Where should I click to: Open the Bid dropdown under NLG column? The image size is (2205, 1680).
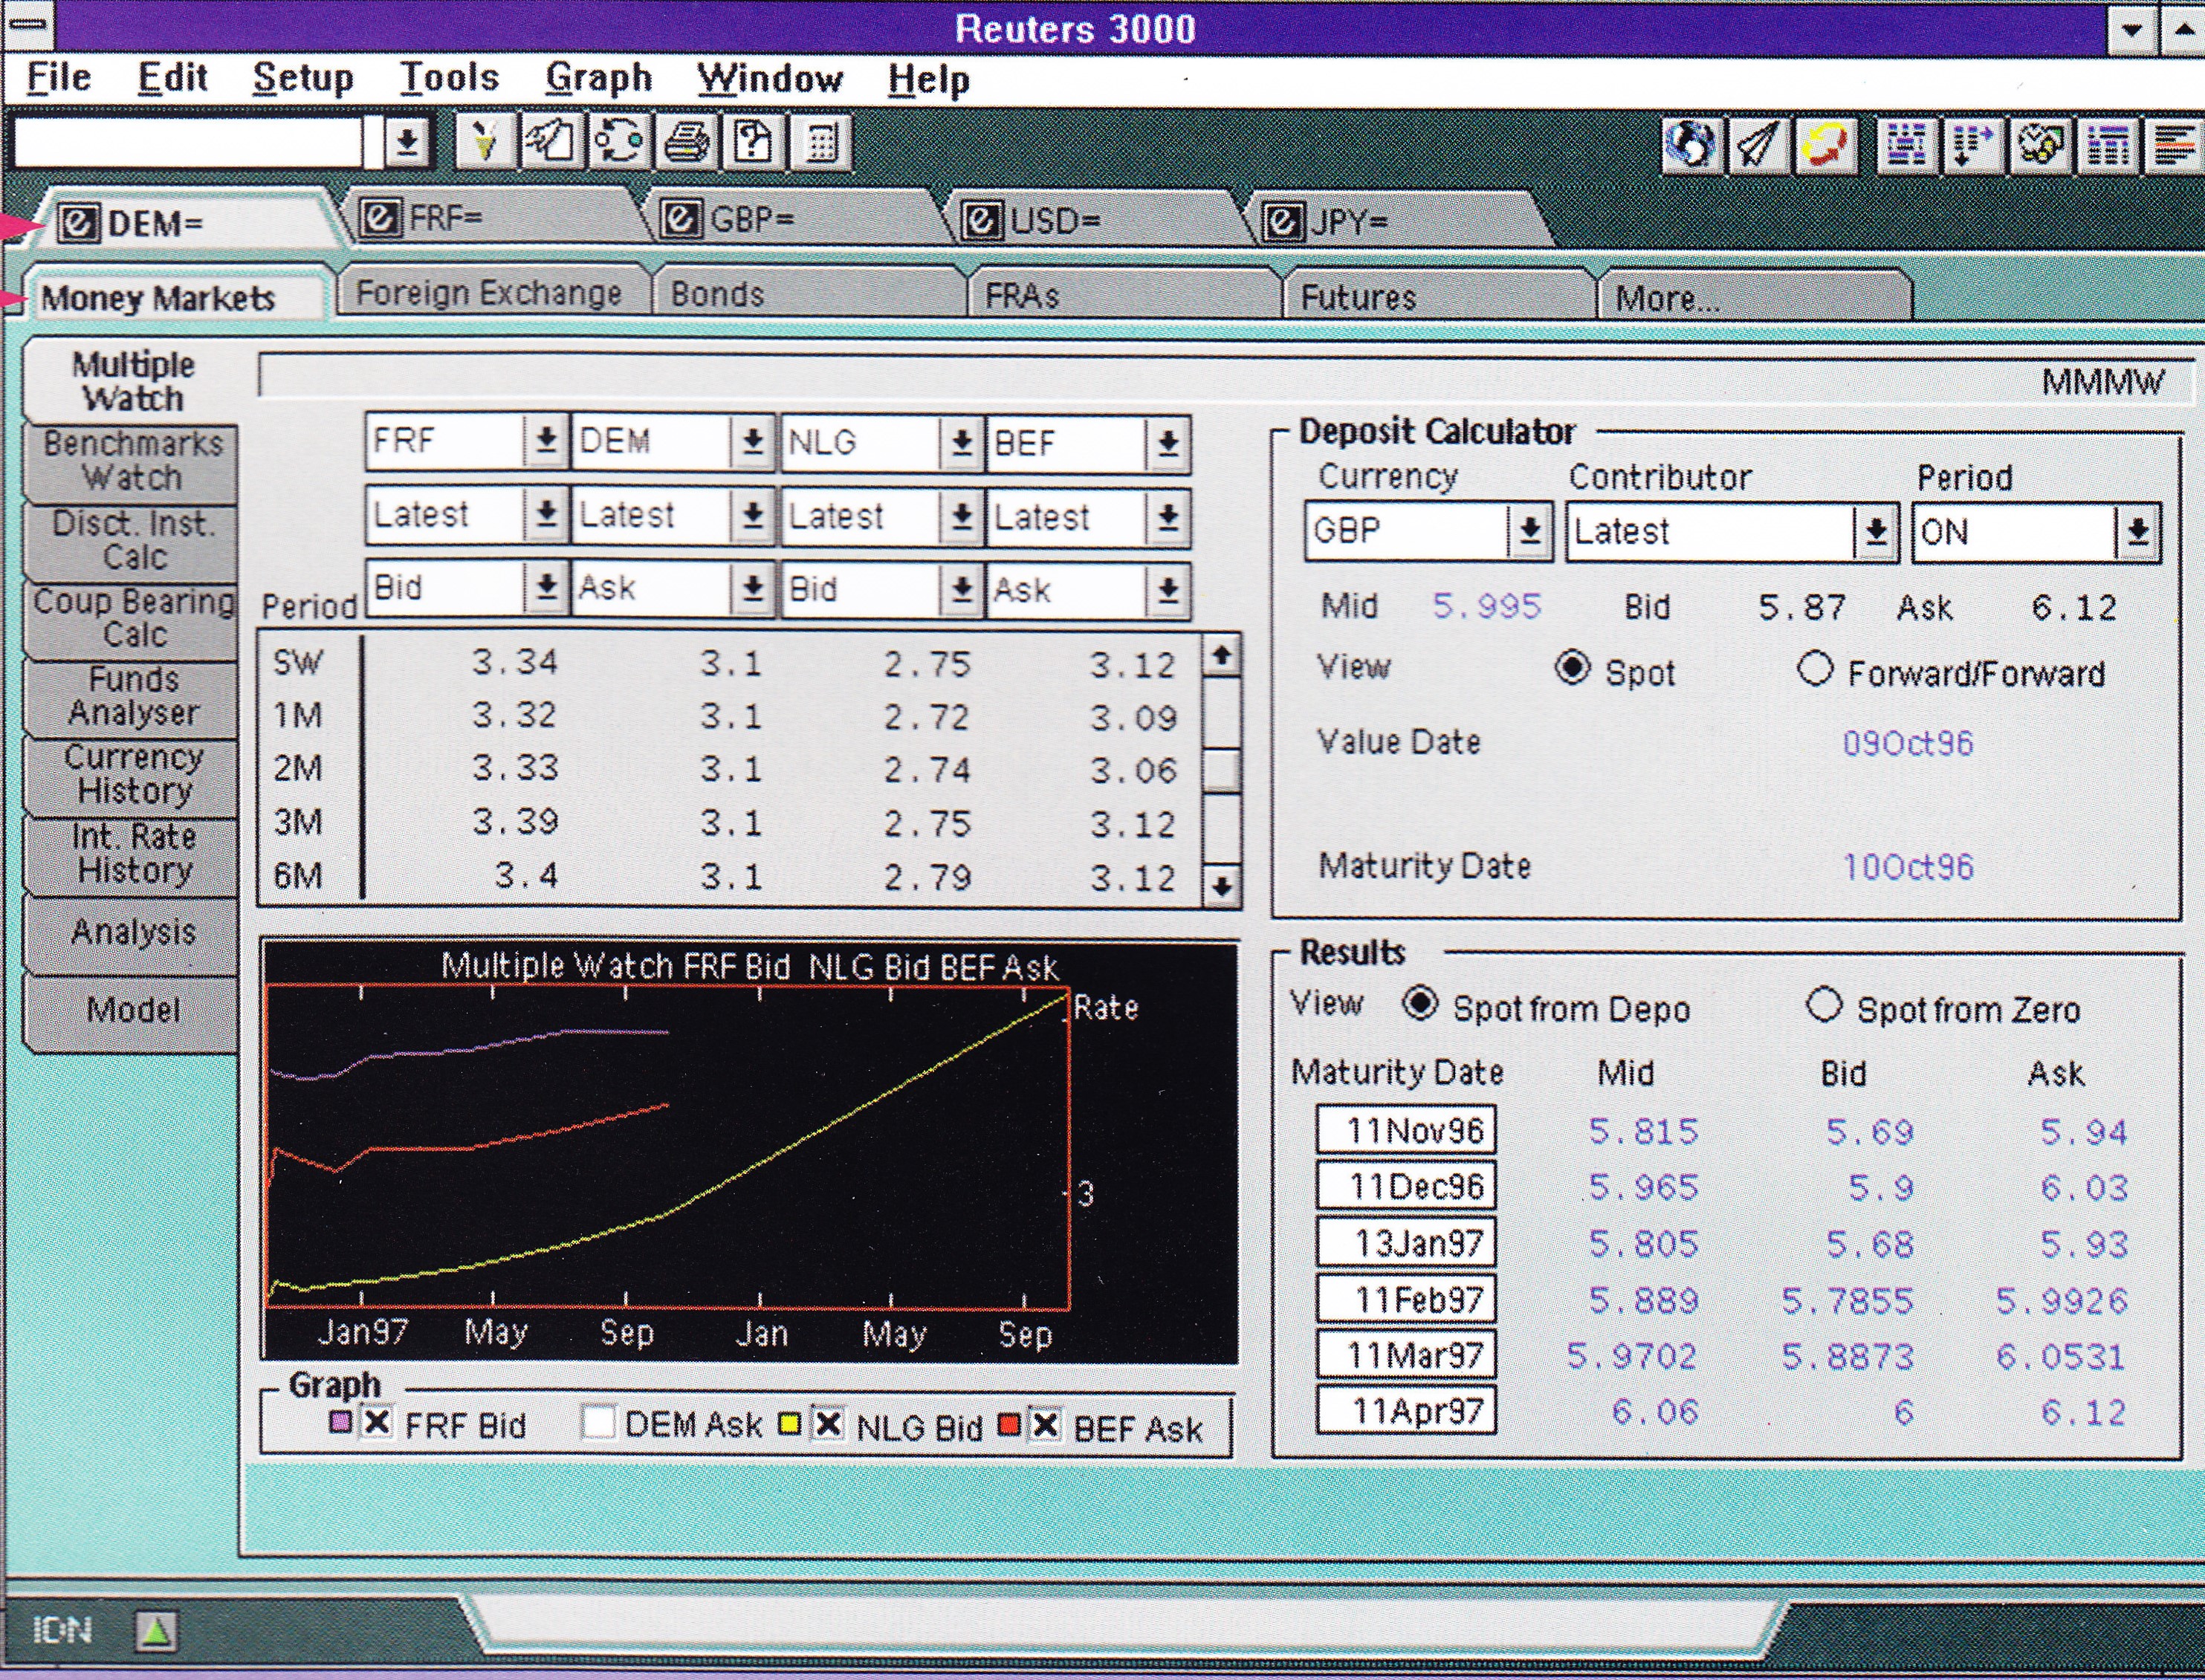961,589
